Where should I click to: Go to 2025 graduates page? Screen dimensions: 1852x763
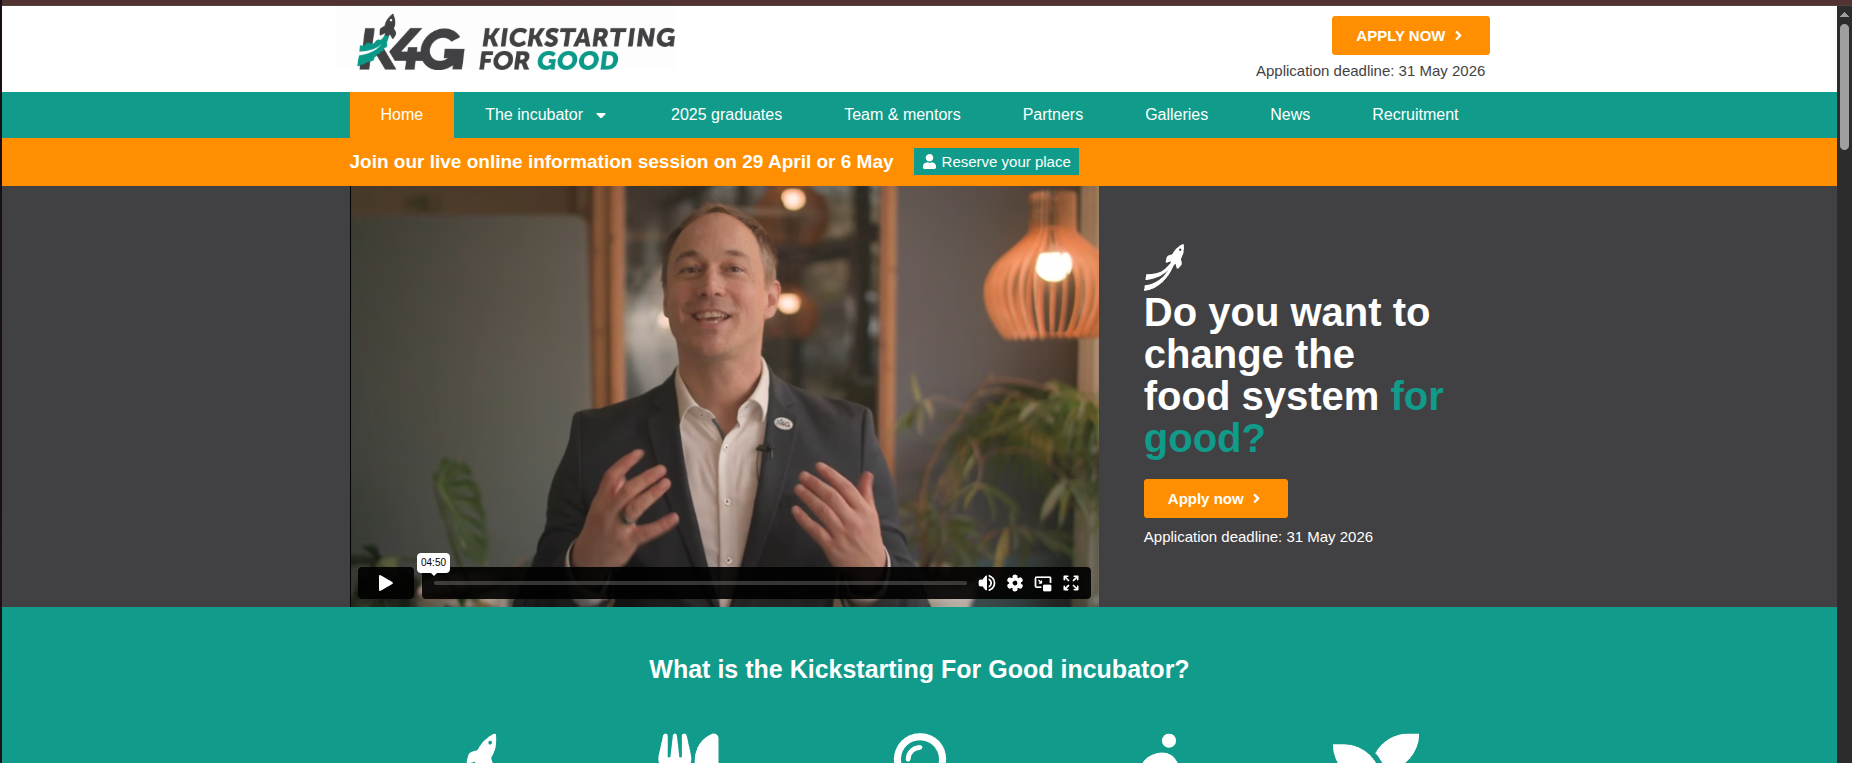point(726,115)
